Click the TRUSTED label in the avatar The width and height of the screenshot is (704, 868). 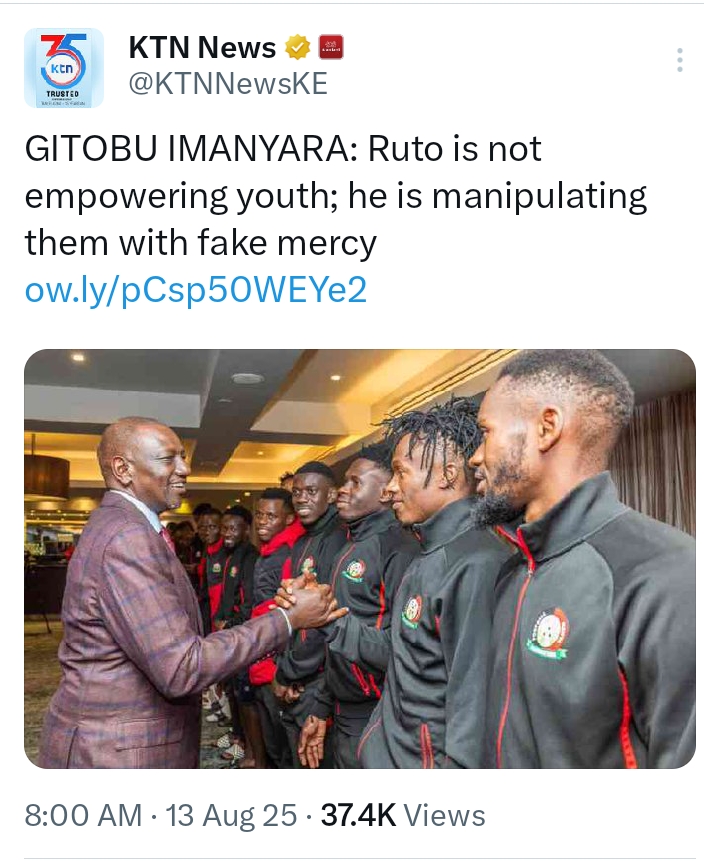(63, 94)
